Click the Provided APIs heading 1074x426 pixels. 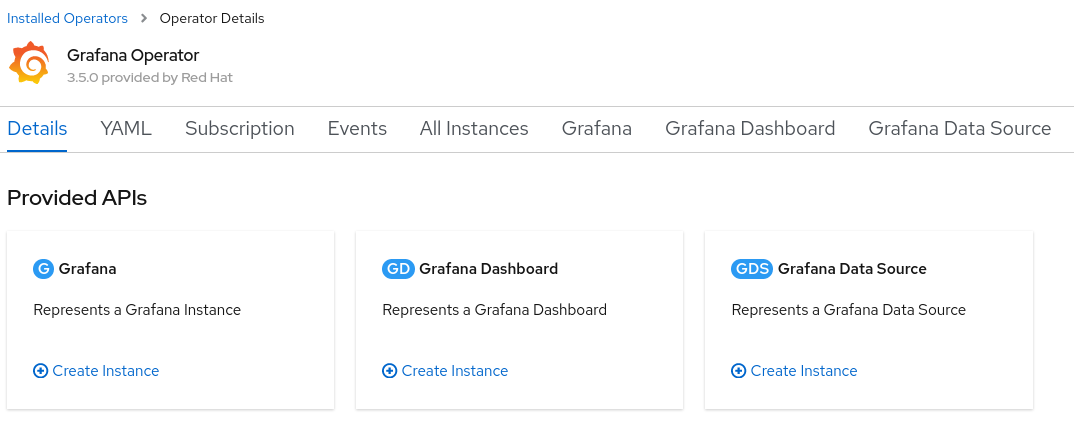[x=77, y=199]
